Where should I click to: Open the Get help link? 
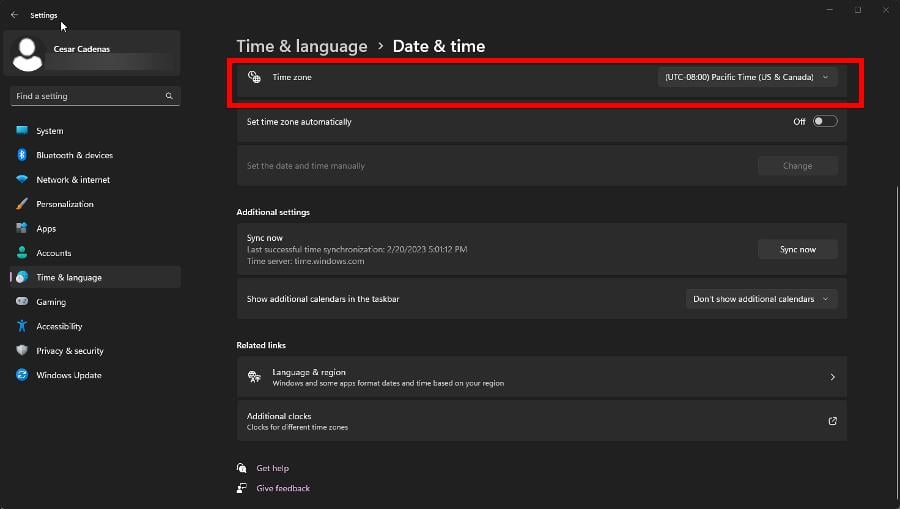click(272, 468)
